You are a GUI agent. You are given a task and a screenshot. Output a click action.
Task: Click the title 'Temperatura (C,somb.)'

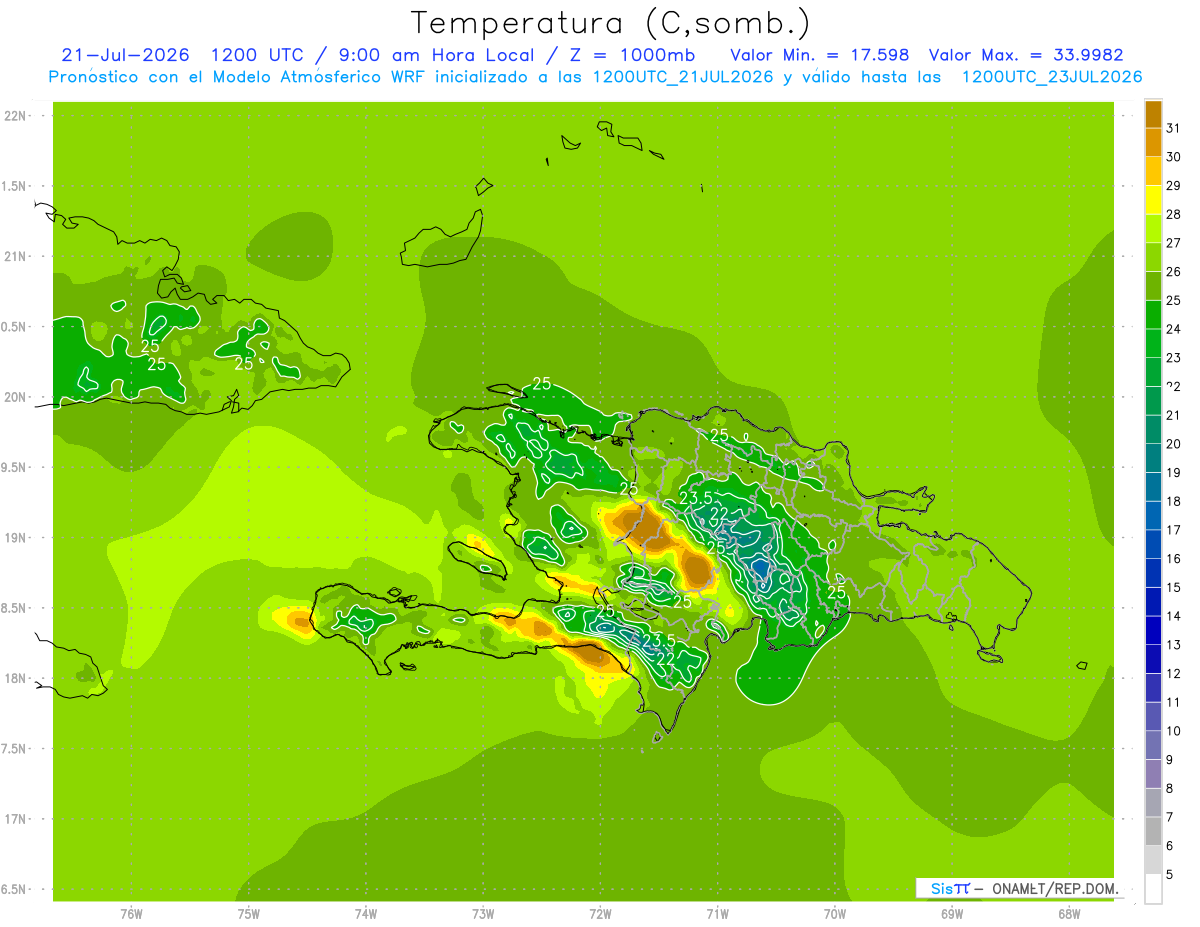tap(611, 23)
